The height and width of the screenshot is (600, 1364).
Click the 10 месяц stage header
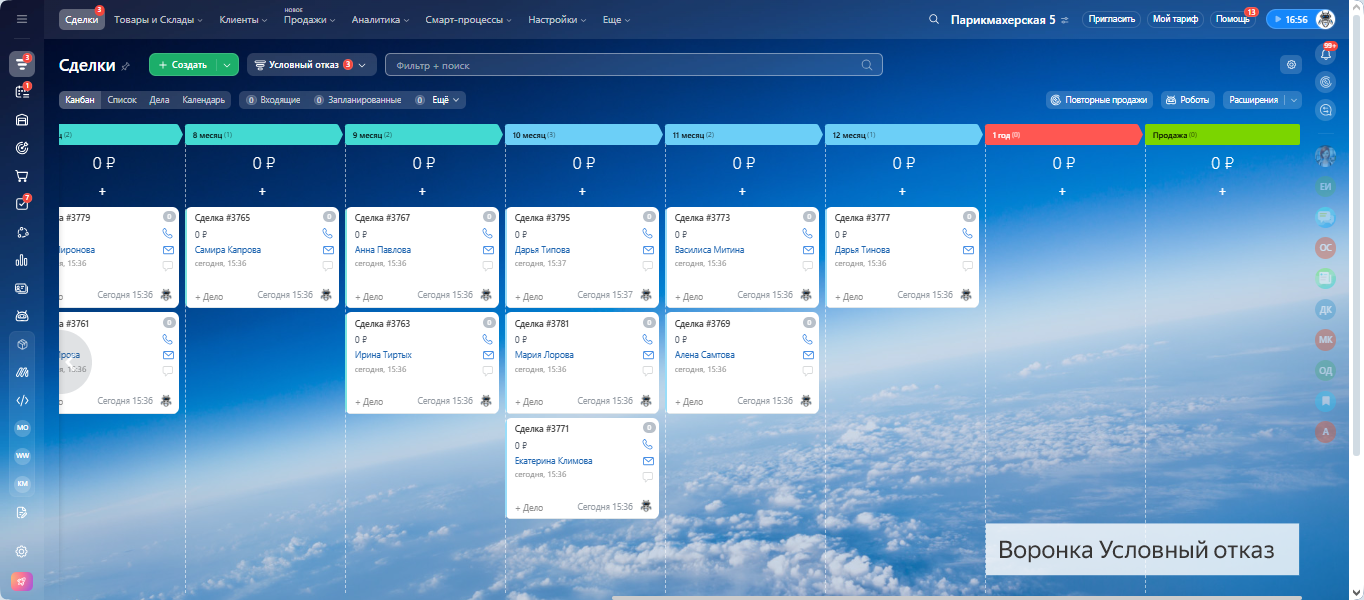pos(583,134)
